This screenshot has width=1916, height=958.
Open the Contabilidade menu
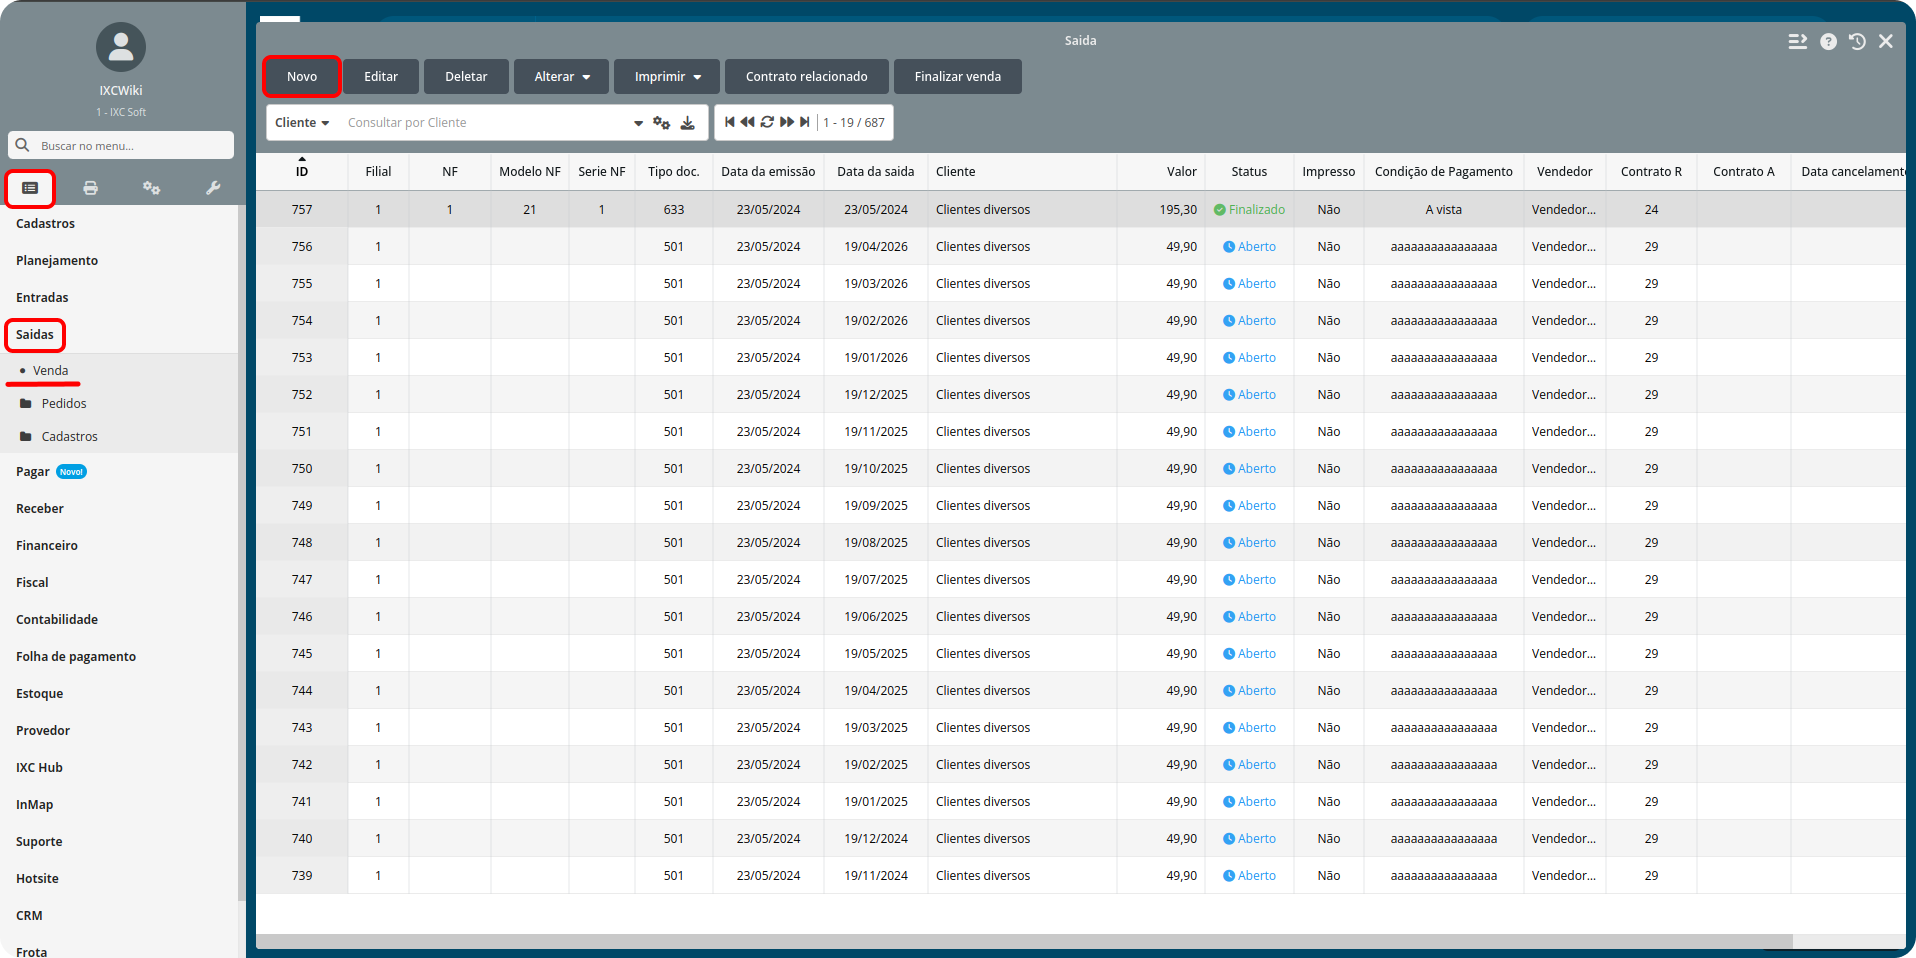point(57,619)
